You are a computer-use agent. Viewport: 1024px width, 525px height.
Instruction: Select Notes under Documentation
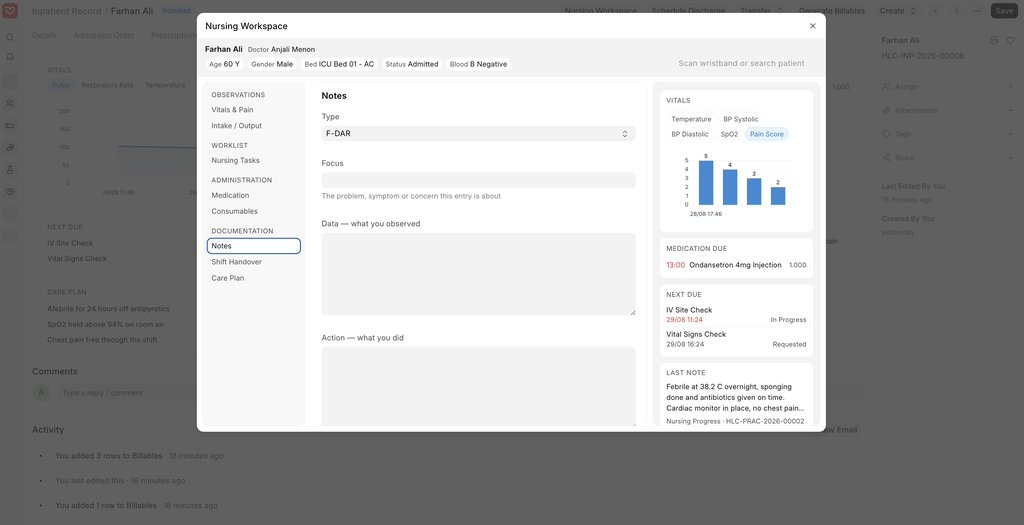(253, 246)
